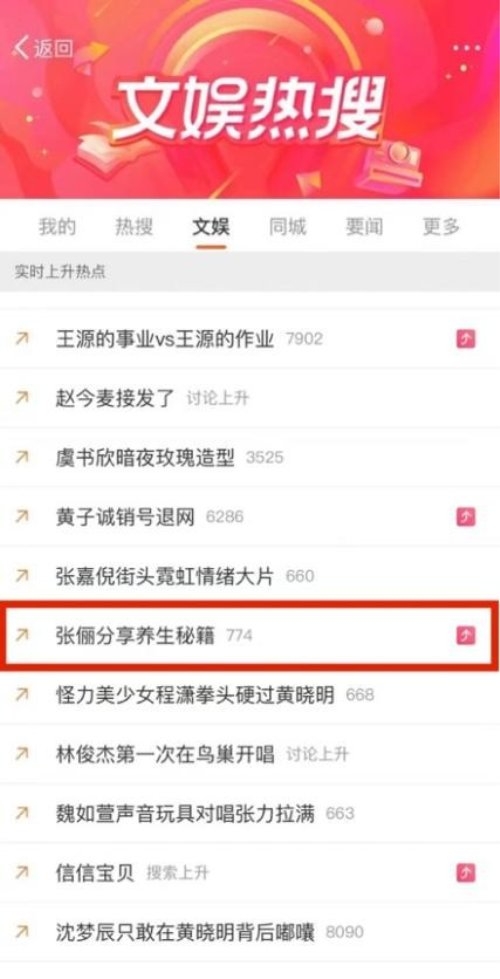Click the 文娱热搜 banner title
Screen dimensions: 500x979
point(247,111)
